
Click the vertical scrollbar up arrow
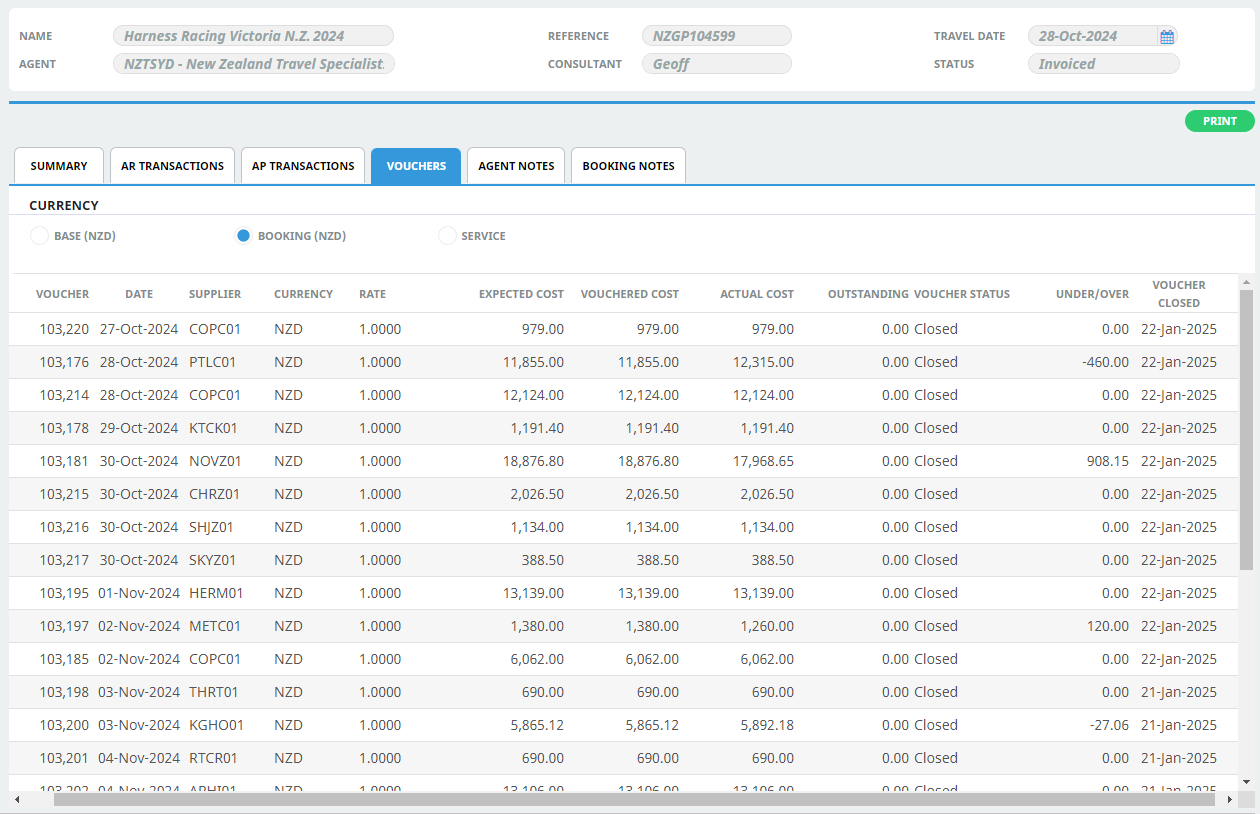(x=1246, y=282)
